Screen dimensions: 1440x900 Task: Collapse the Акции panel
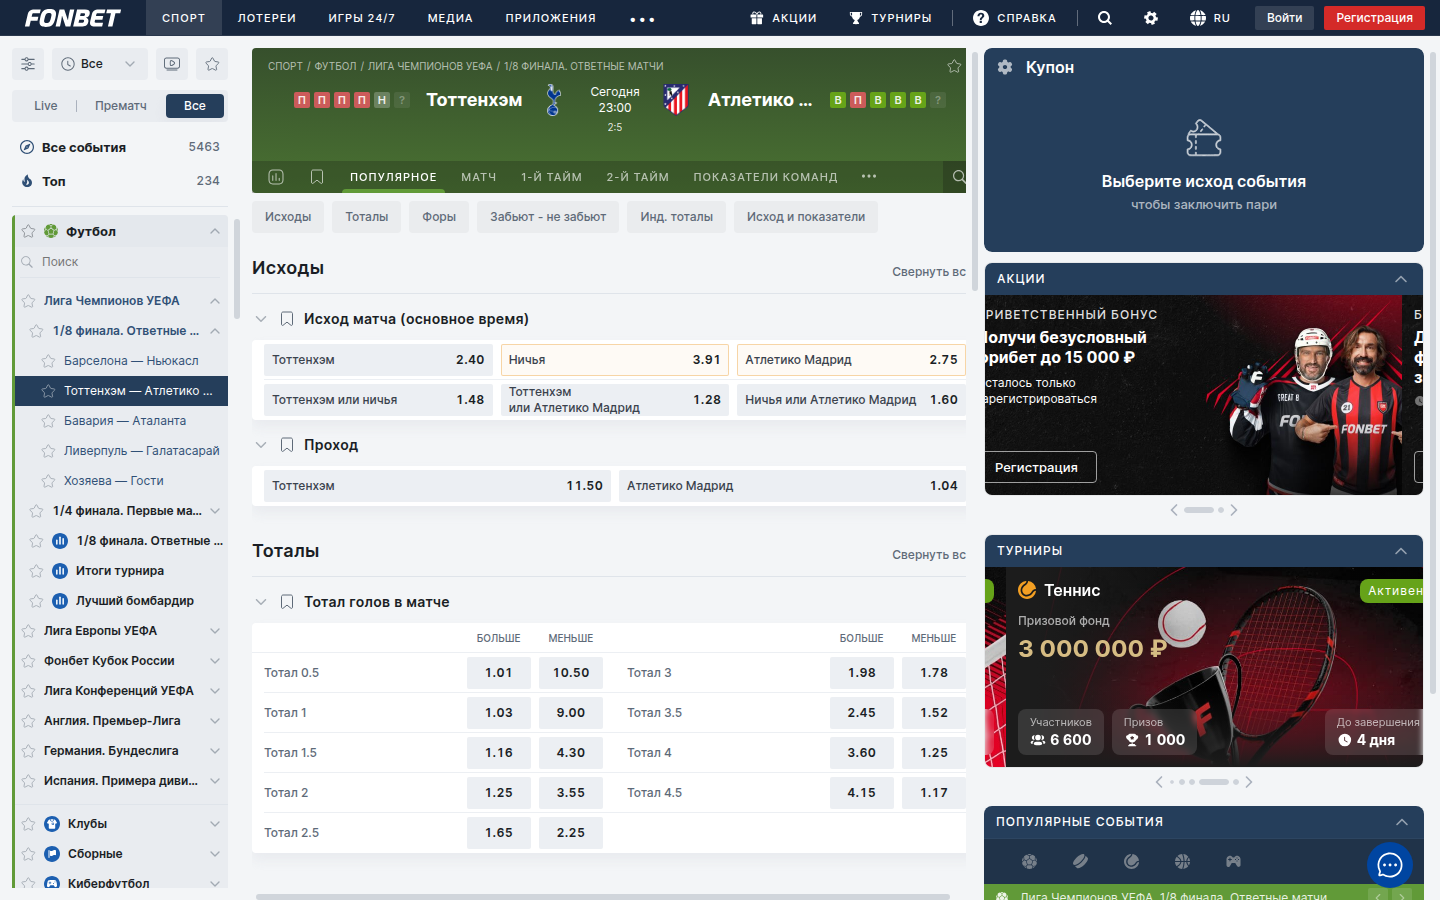click(1400, 279)
